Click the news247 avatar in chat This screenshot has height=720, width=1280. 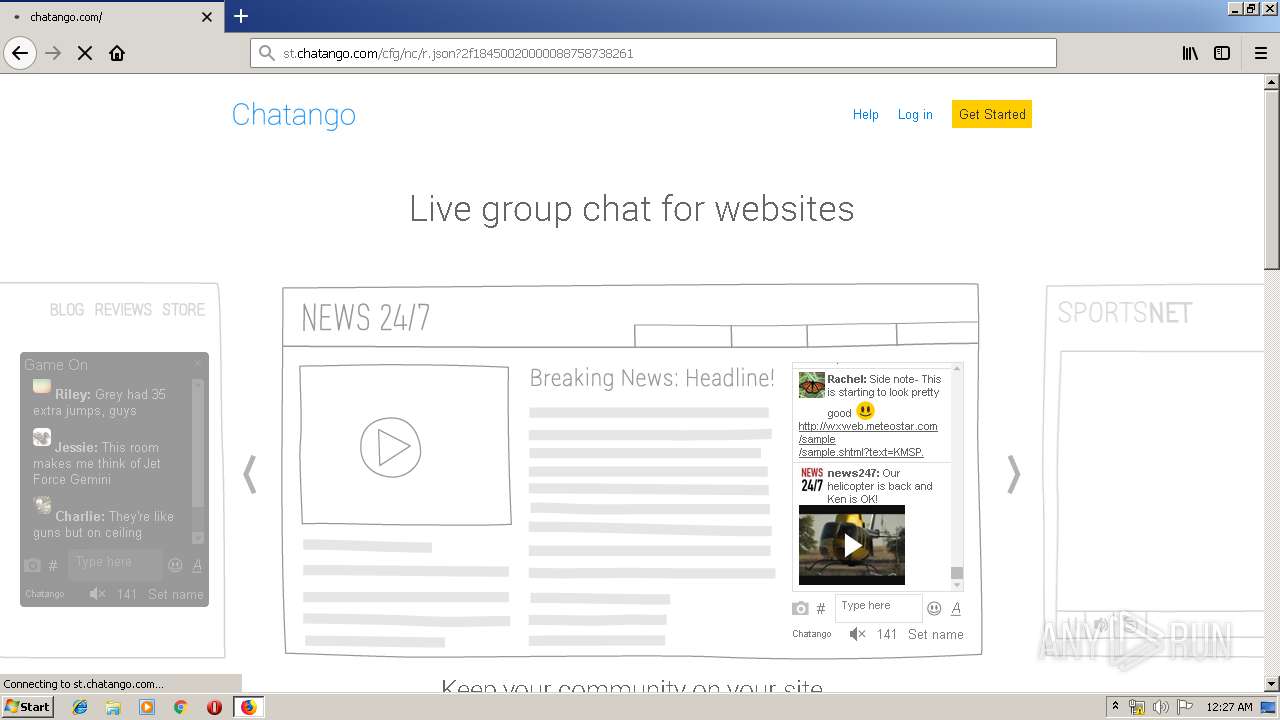(812, 480)
